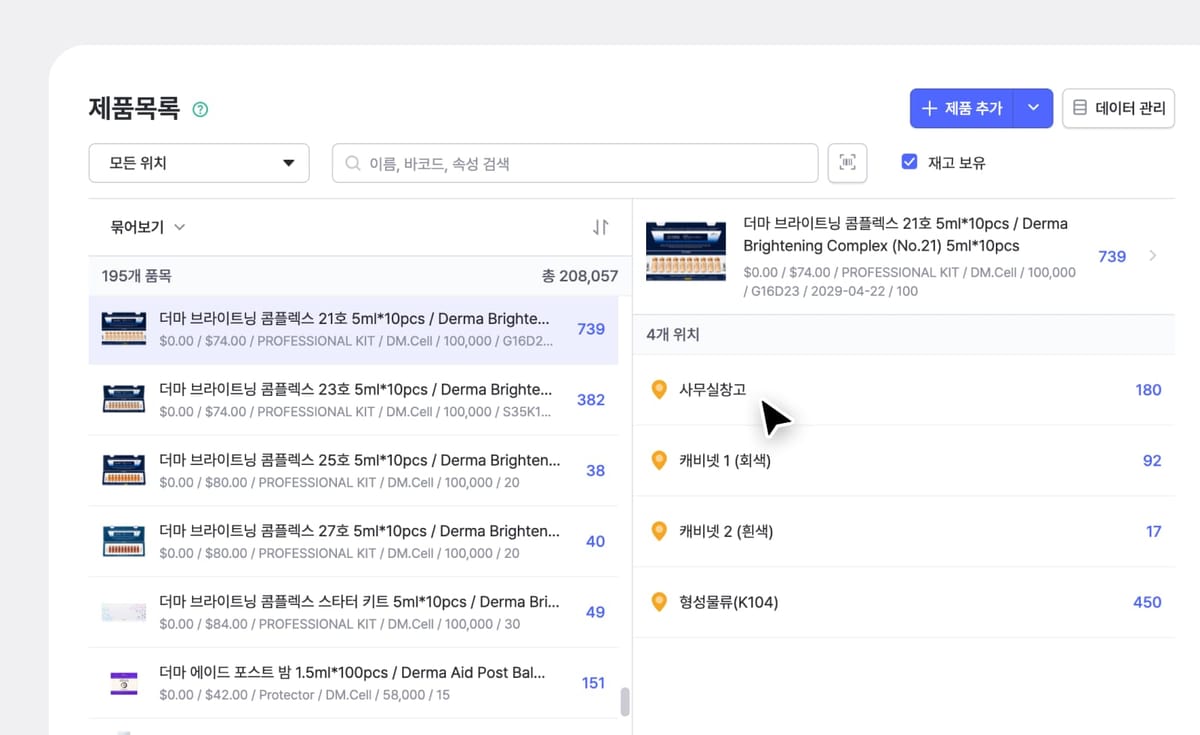Click thumbnail of 콤플렉스 27호 product
The height and width of the screenshot is (735, 1200).
coord(124,541)
